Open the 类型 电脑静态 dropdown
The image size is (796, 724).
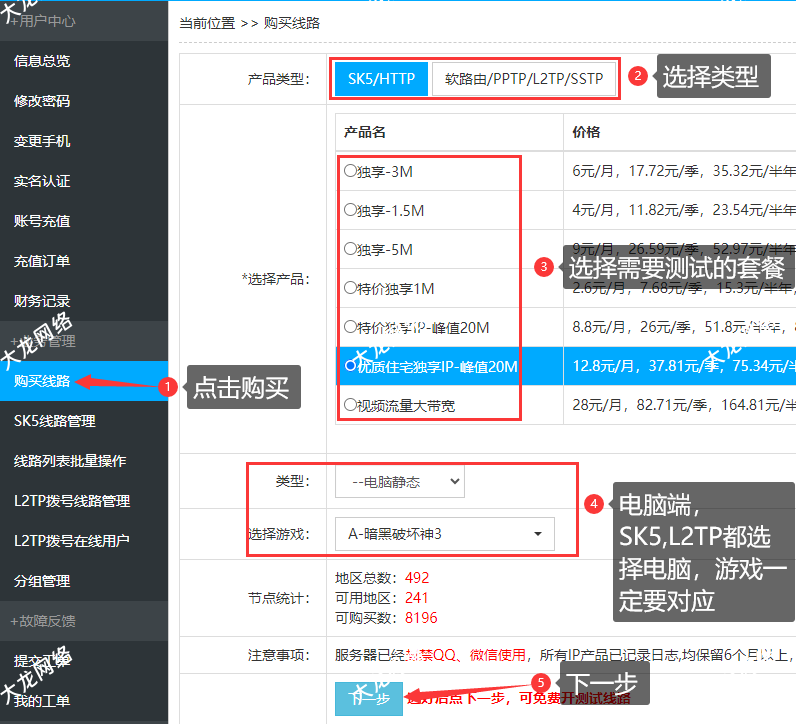click(x=399, y=482)
